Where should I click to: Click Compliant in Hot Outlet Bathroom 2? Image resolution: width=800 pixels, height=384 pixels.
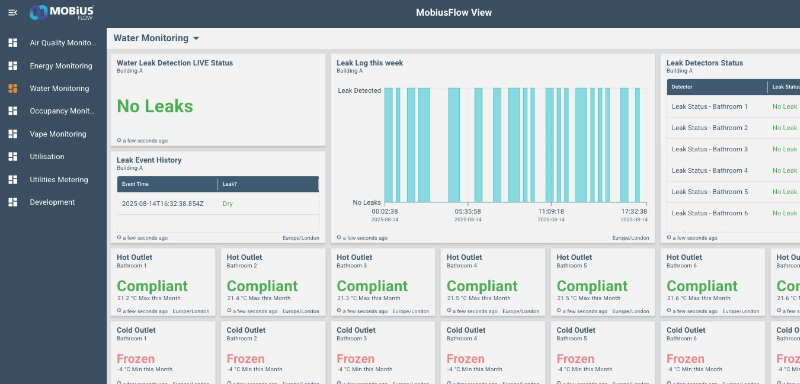tap(262, 286)
